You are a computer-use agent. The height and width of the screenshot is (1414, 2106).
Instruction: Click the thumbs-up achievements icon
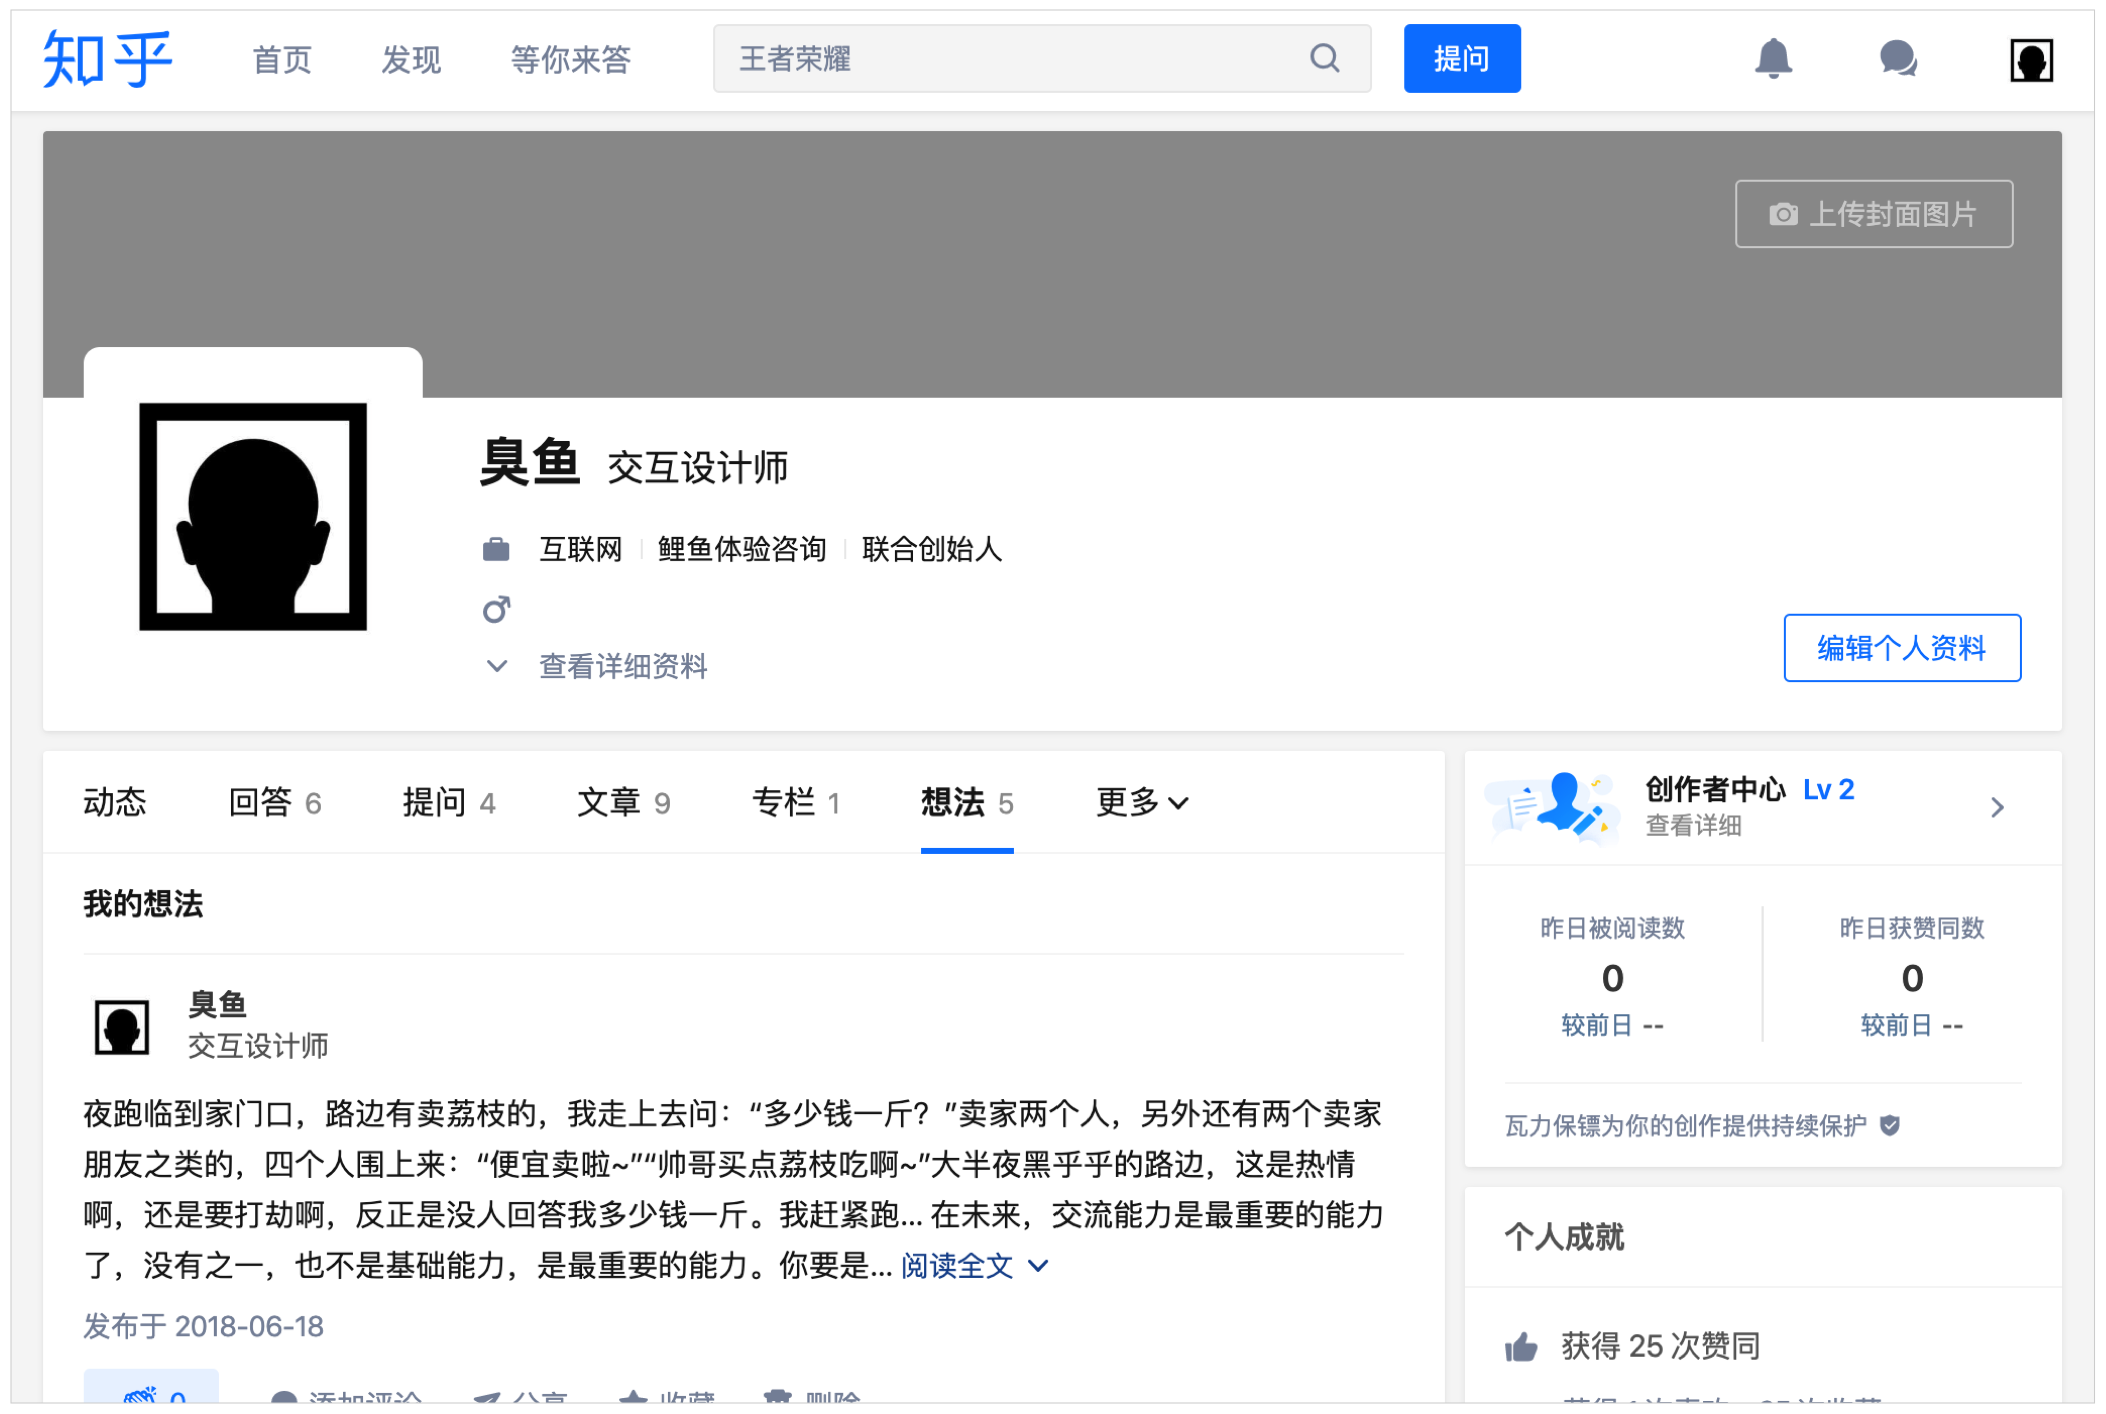[x=1521, y=1347]
